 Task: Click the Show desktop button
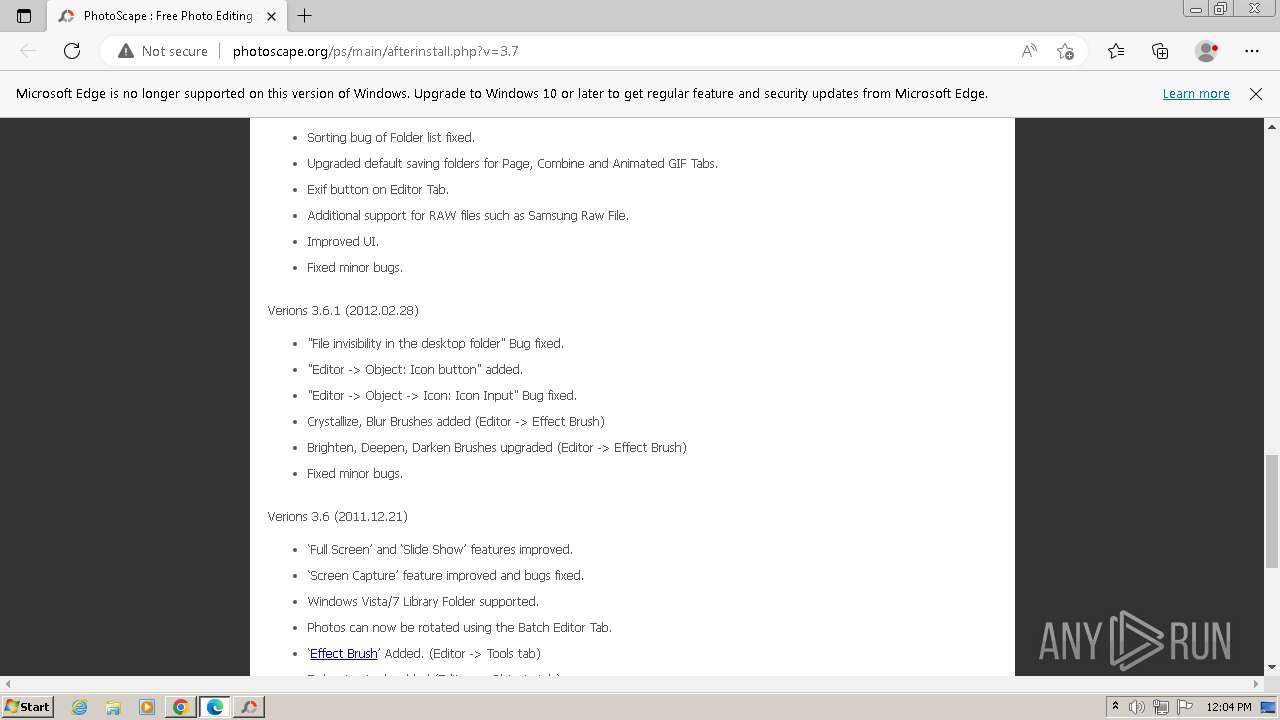[1270, 707]
